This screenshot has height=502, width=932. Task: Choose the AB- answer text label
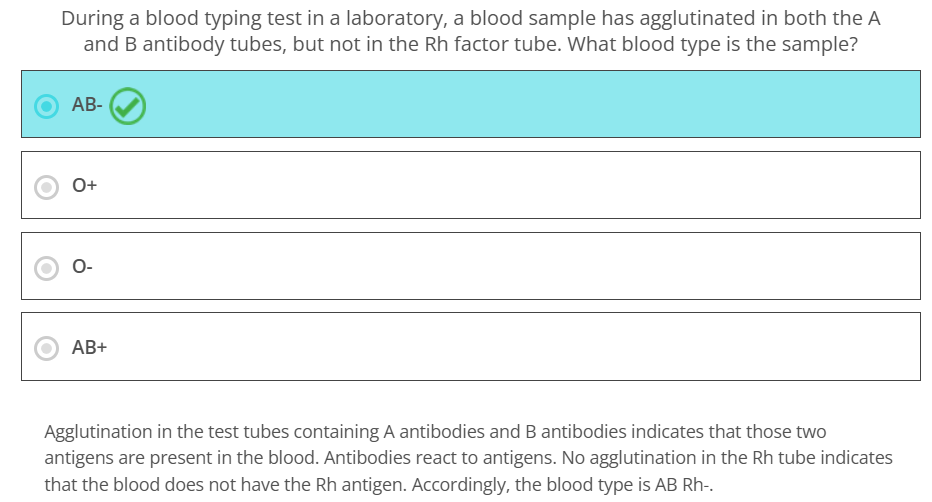point(87,105)
